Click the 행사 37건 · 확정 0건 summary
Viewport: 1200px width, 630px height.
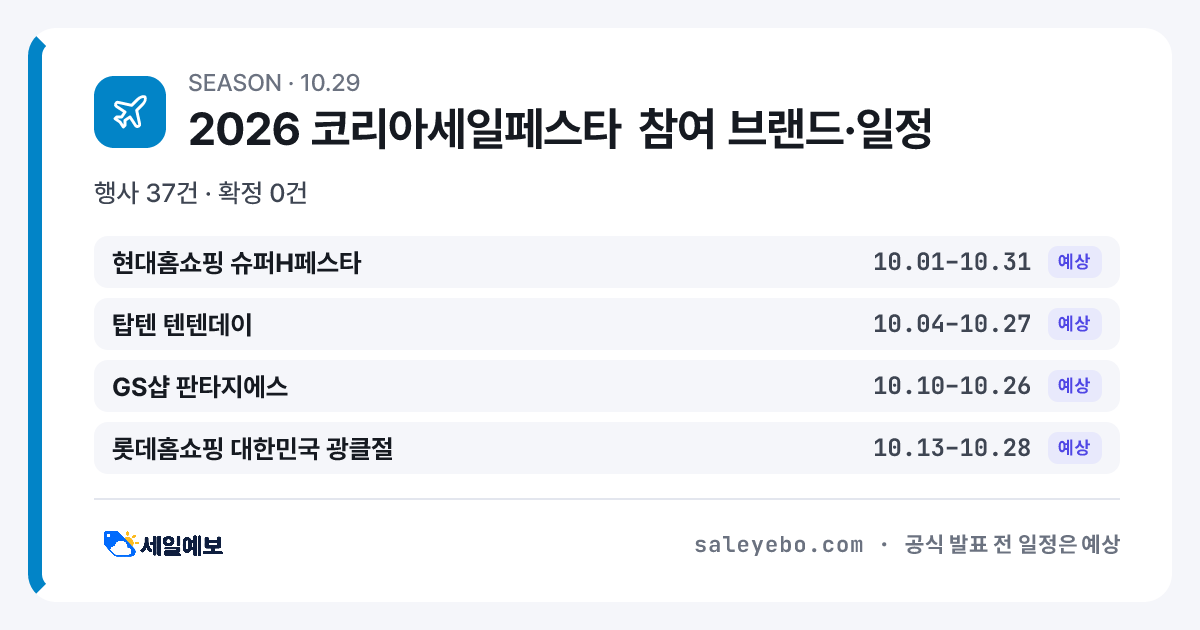[x=200, y=193]
